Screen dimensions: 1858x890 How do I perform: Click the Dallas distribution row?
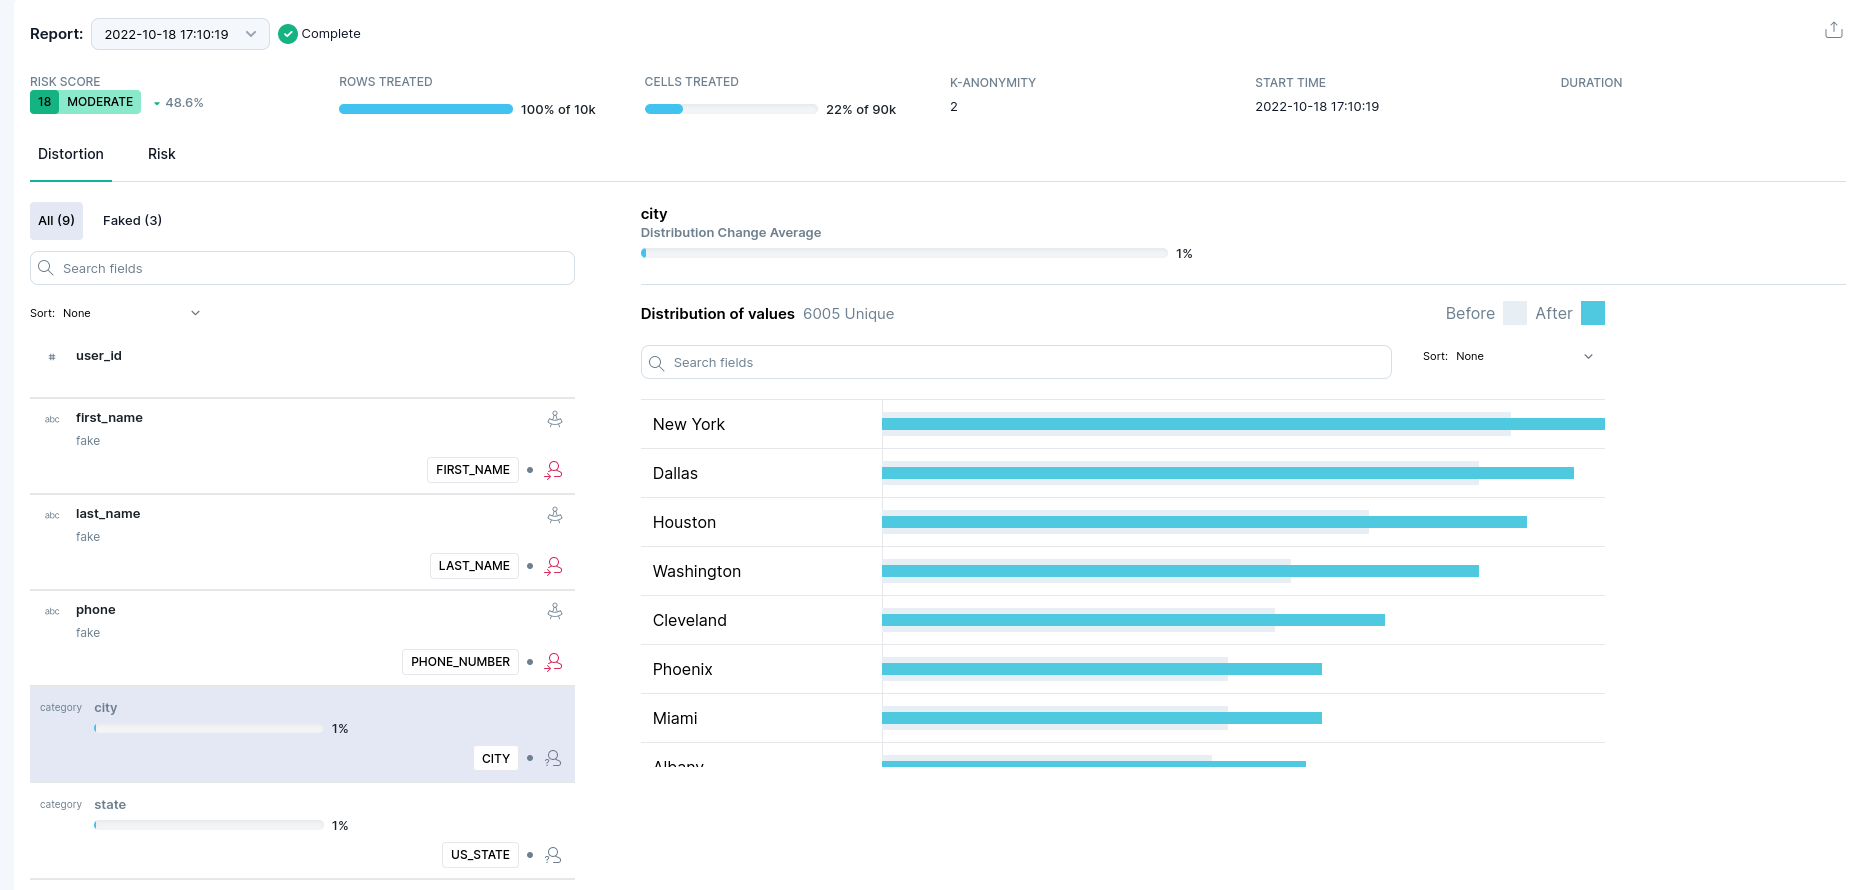coord(1123,473)
